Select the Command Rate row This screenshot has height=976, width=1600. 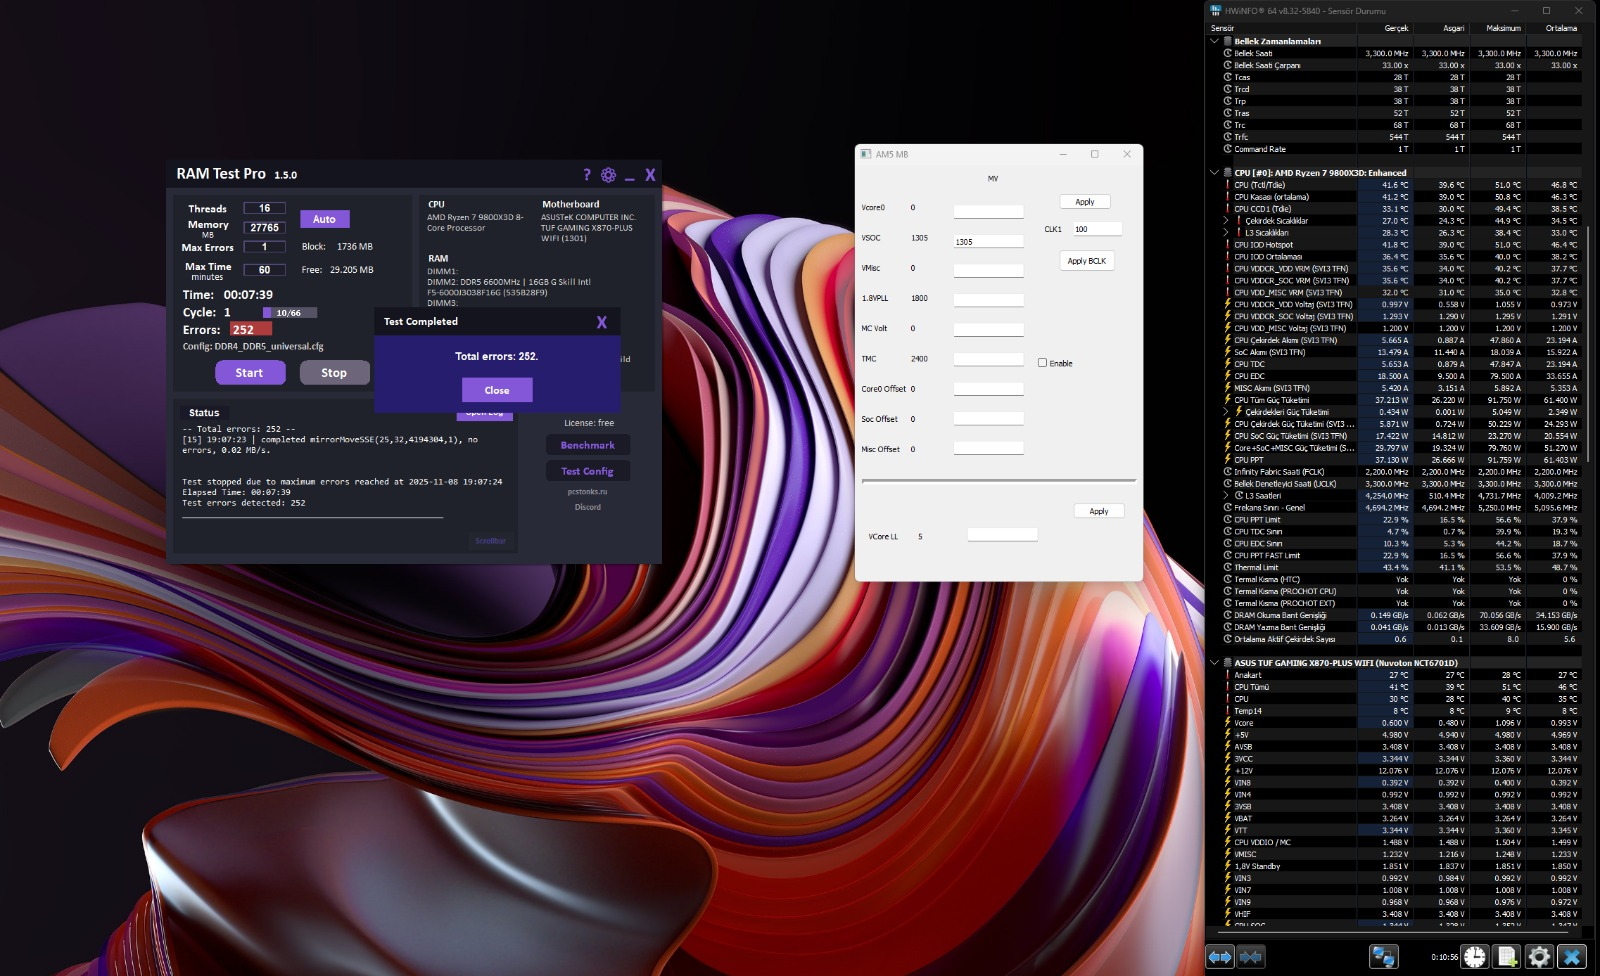1401,149
